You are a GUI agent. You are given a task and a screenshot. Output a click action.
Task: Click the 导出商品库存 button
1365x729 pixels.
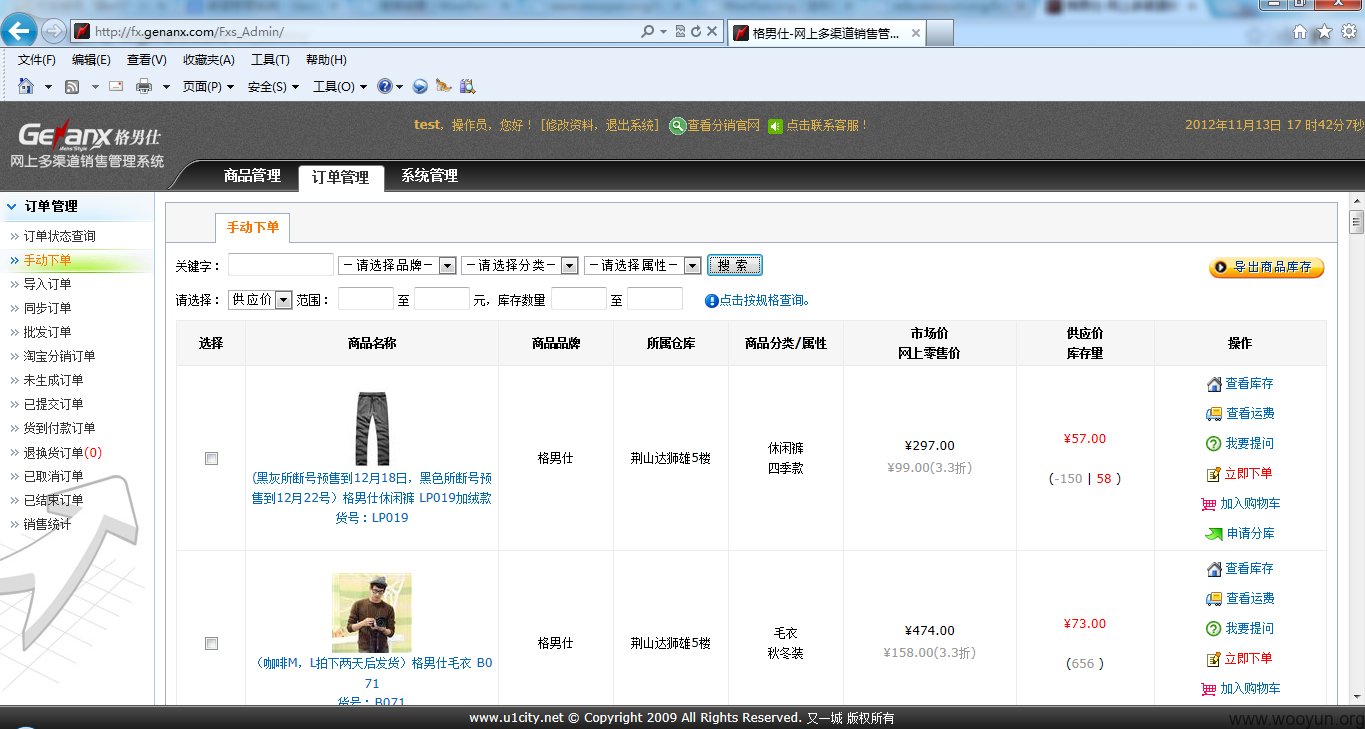coord(1267,267)
